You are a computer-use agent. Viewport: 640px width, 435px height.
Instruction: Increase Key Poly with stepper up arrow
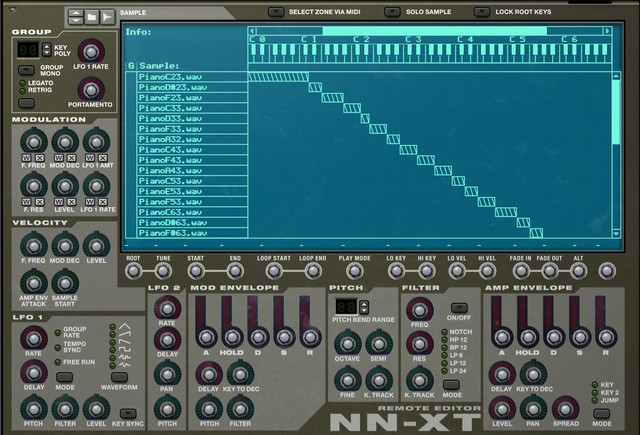(x=47, y=46)
